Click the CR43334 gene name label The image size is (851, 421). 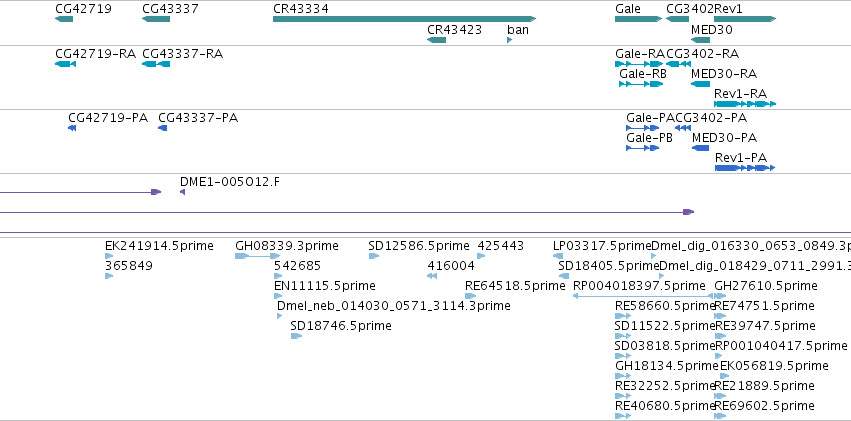[x=301, y=9]
